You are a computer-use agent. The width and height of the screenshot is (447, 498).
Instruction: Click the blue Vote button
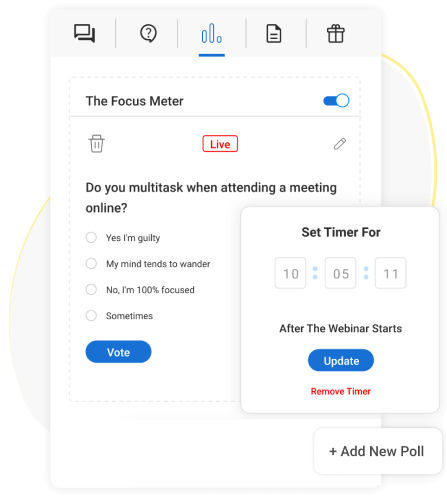pyautogui.click(x=118, y=352)
